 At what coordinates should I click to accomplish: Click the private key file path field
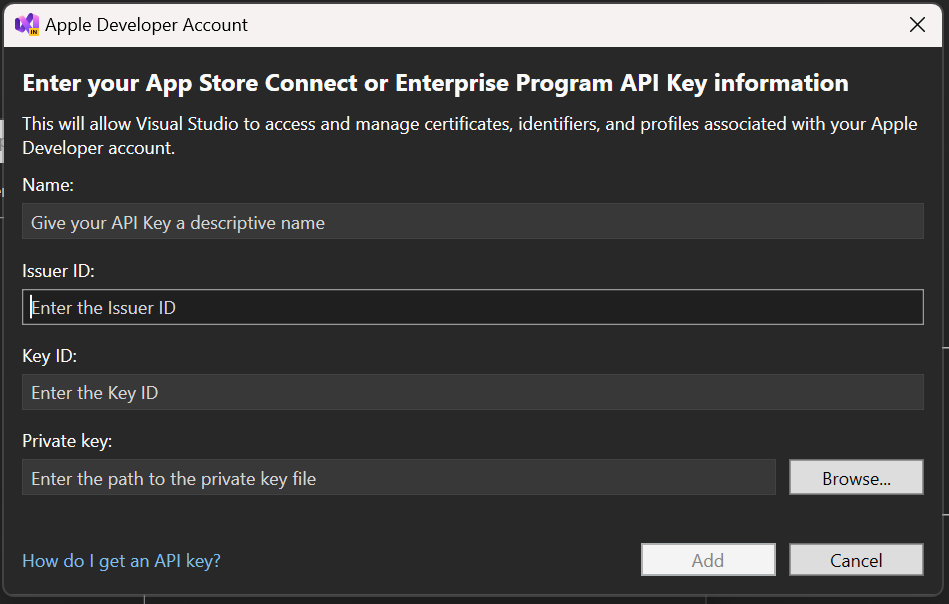pyautogui.click(x=398, y=478)
